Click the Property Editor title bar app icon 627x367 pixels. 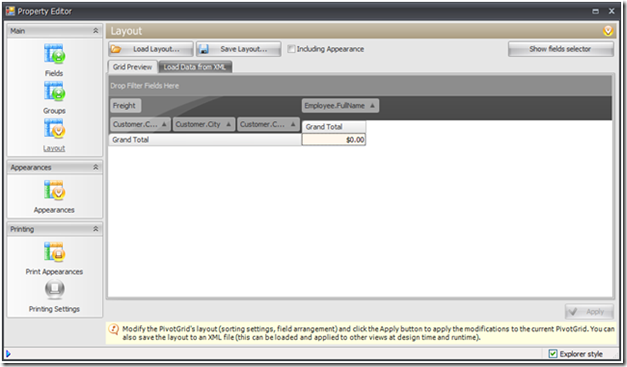click(10, 11)
